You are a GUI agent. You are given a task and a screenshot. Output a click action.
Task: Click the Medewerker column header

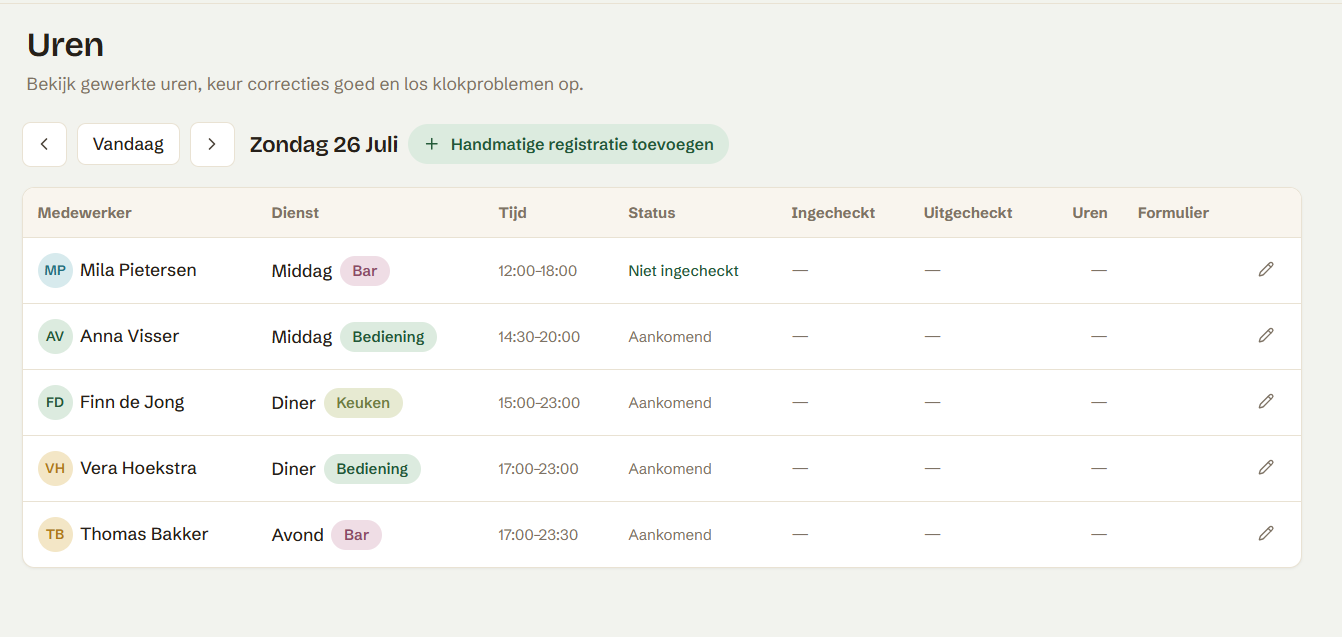pyautogui.click(x=84, y=213)
